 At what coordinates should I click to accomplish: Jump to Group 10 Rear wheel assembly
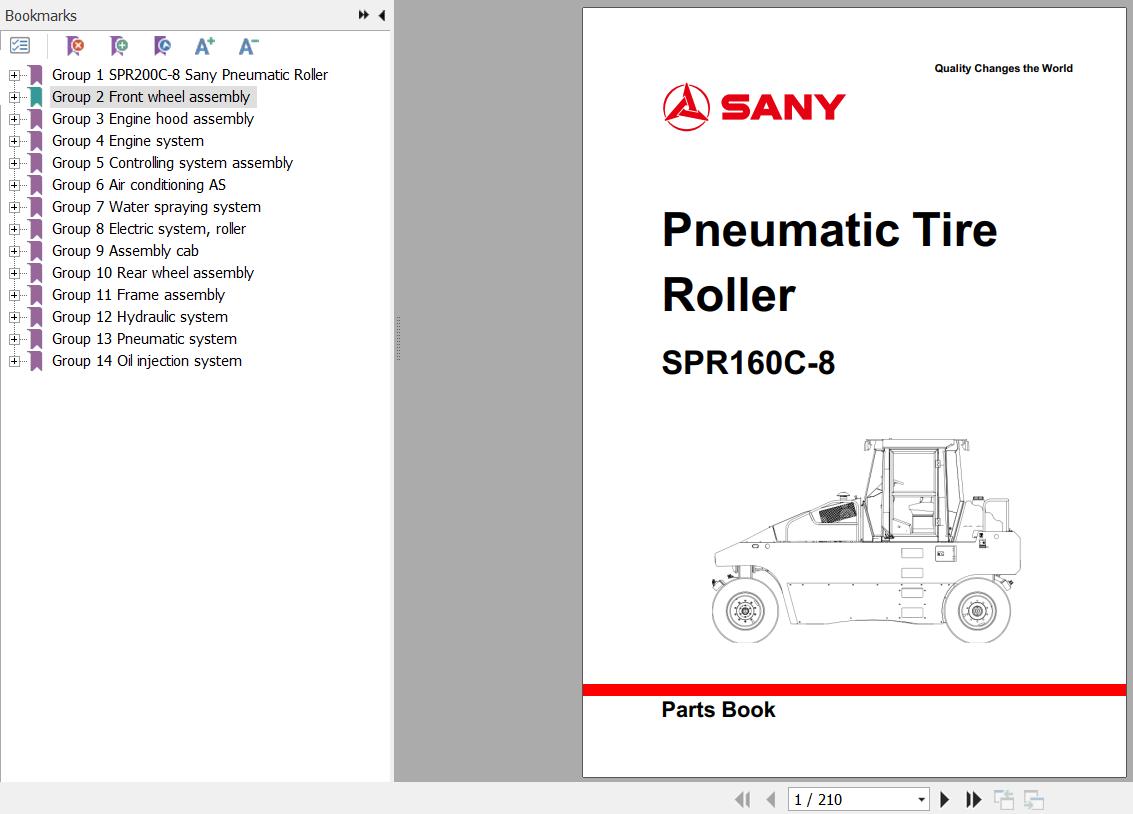tap(152, 273)
